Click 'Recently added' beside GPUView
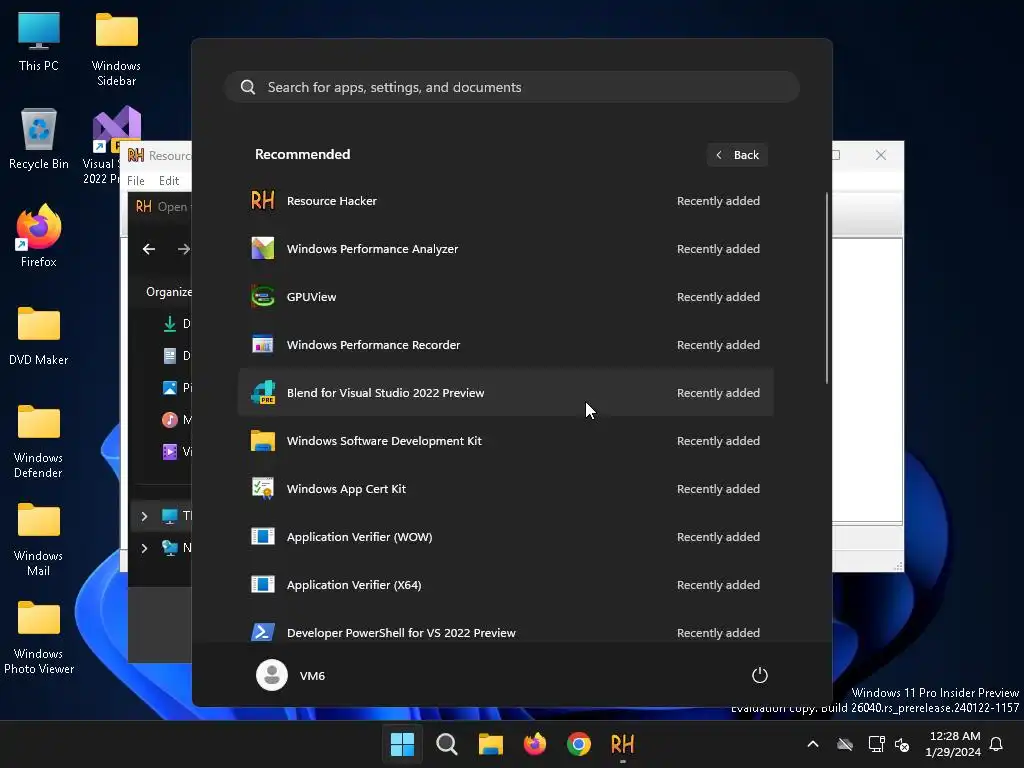 click(718, 296)
